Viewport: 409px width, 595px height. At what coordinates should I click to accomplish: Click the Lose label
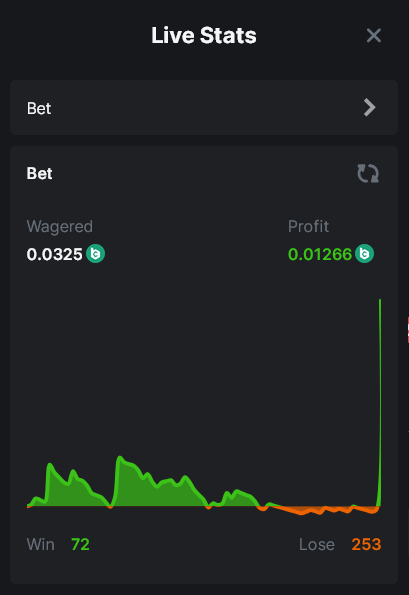(x=317, y=545)
